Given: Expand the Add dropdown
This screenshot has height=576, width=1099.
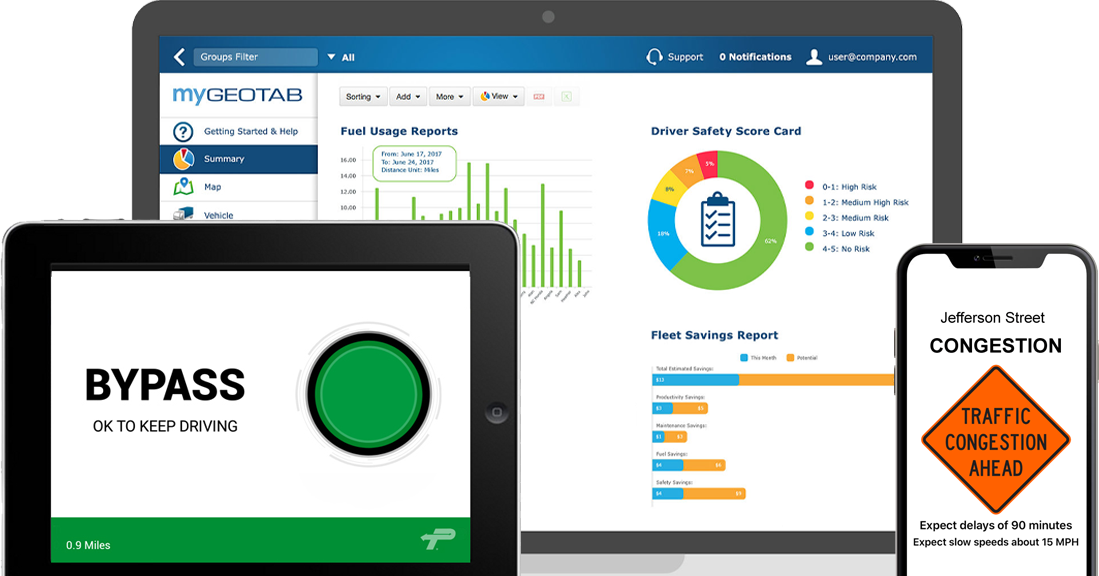Looking at the screenshot, I should 407,96.
